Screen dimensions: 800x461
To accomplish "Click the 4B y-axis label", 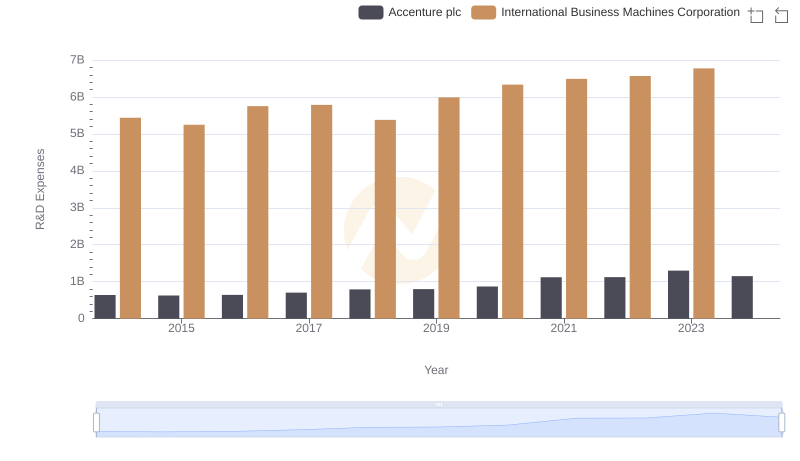I will point(77,170).
